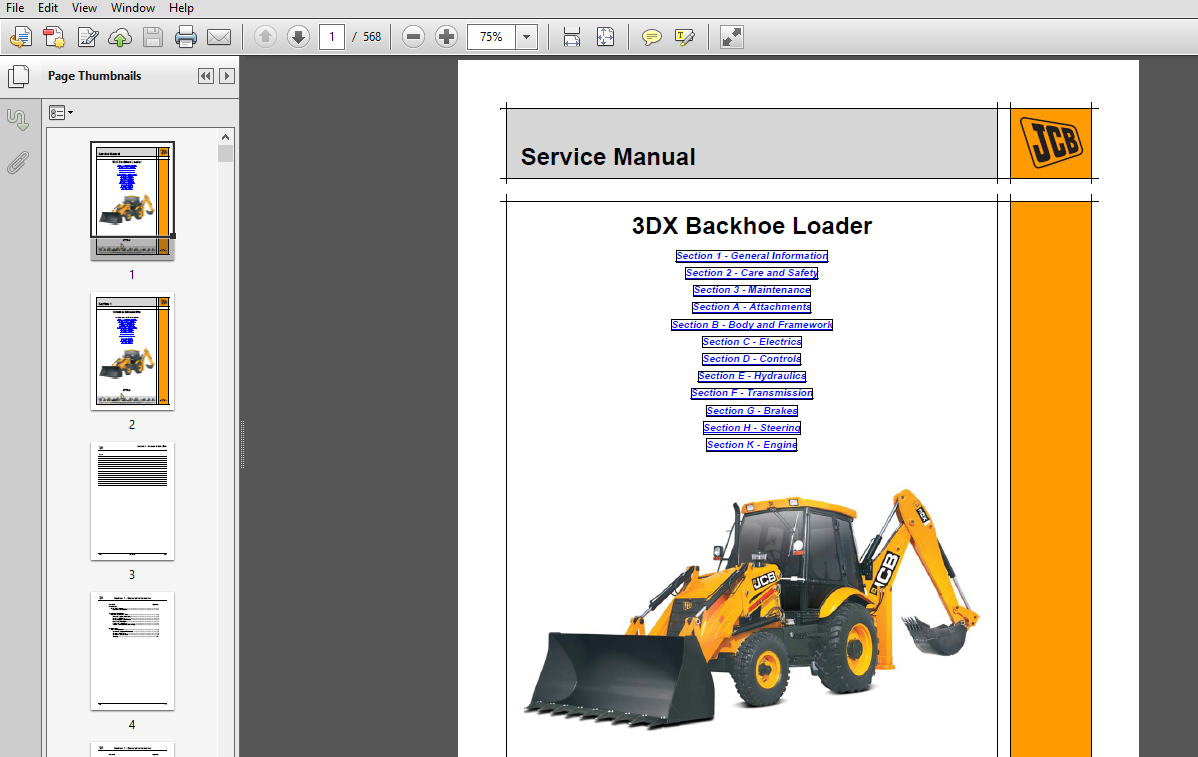Viewport: 1198px width, 757px height.
Task: Open the View menu
Action: coord(84,8)
